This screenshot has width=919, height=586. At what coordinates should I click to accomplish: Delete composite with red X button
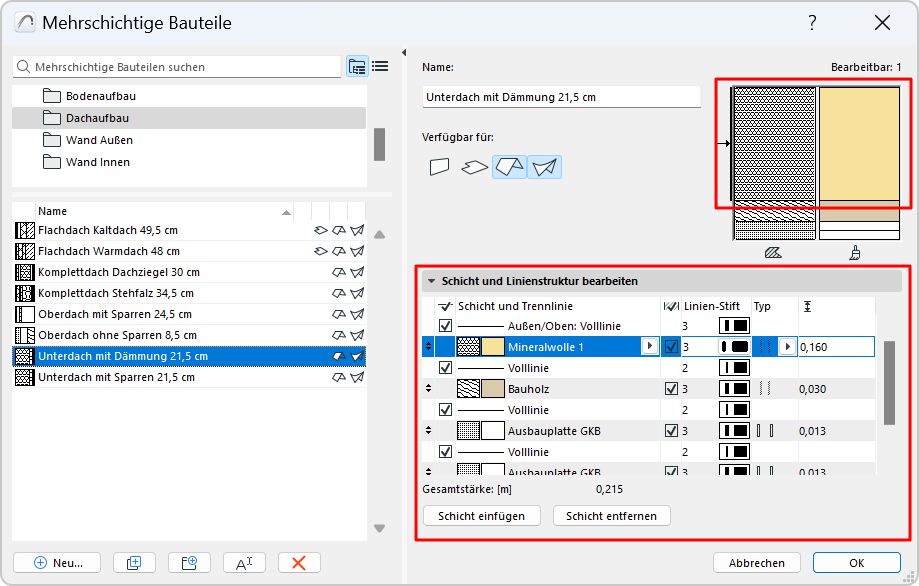(x=299, y=563)
